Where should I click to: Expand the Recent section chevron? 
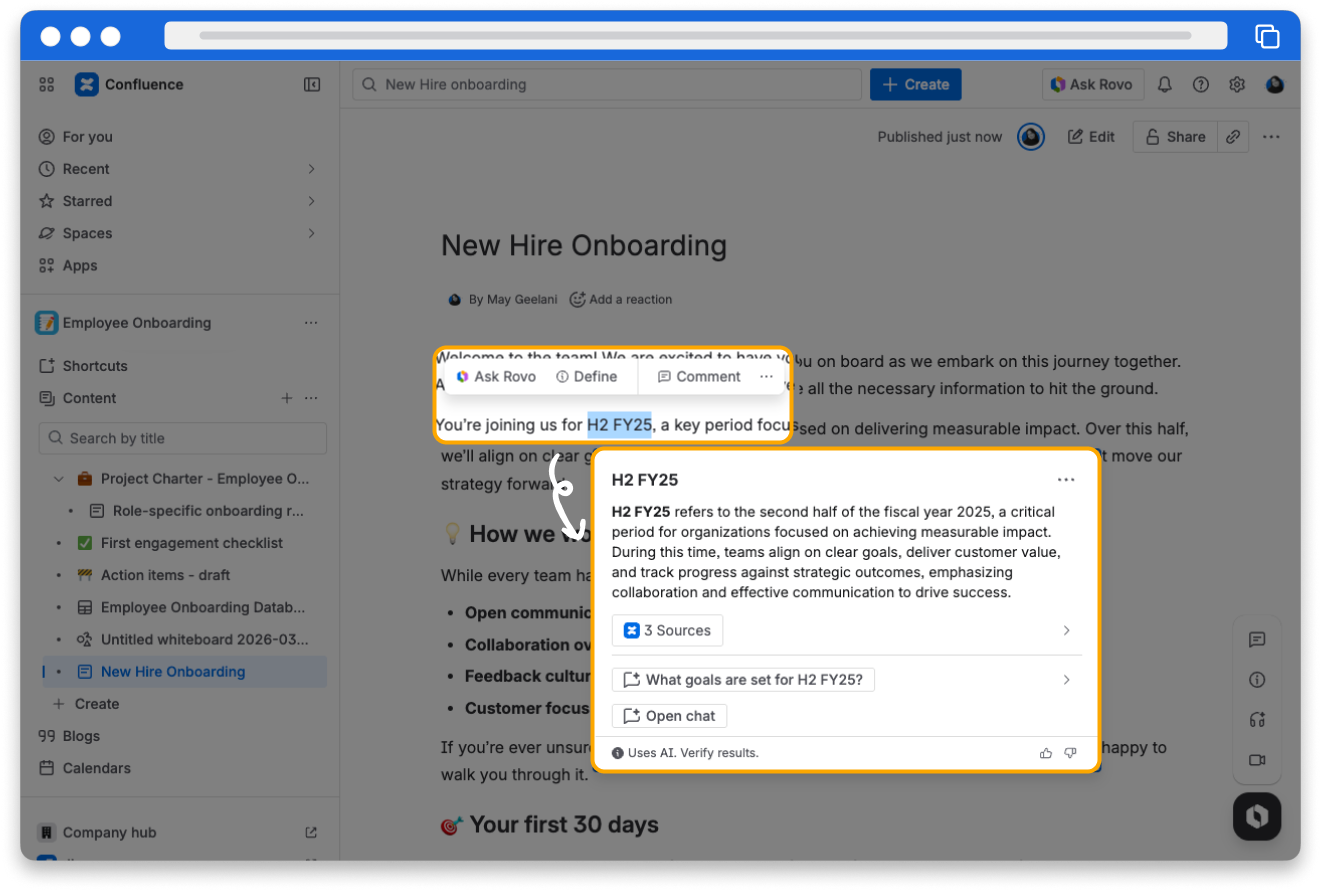point(311,169)
